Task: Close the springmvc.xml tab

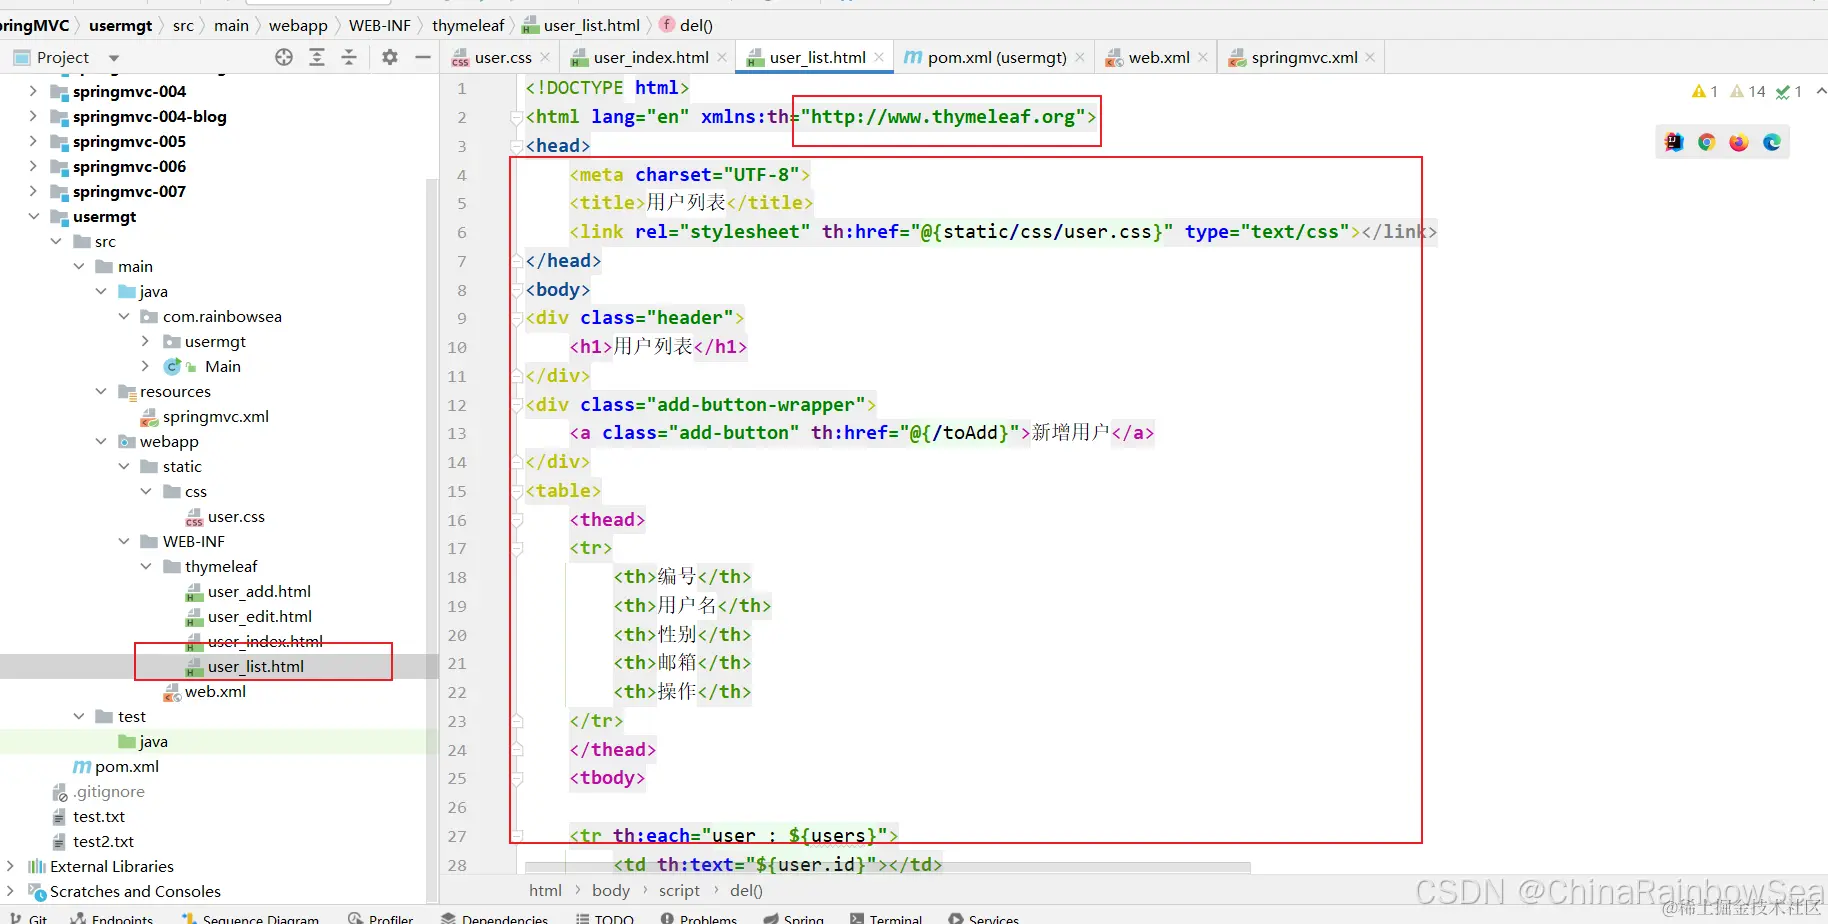Action: point(1370,58)
